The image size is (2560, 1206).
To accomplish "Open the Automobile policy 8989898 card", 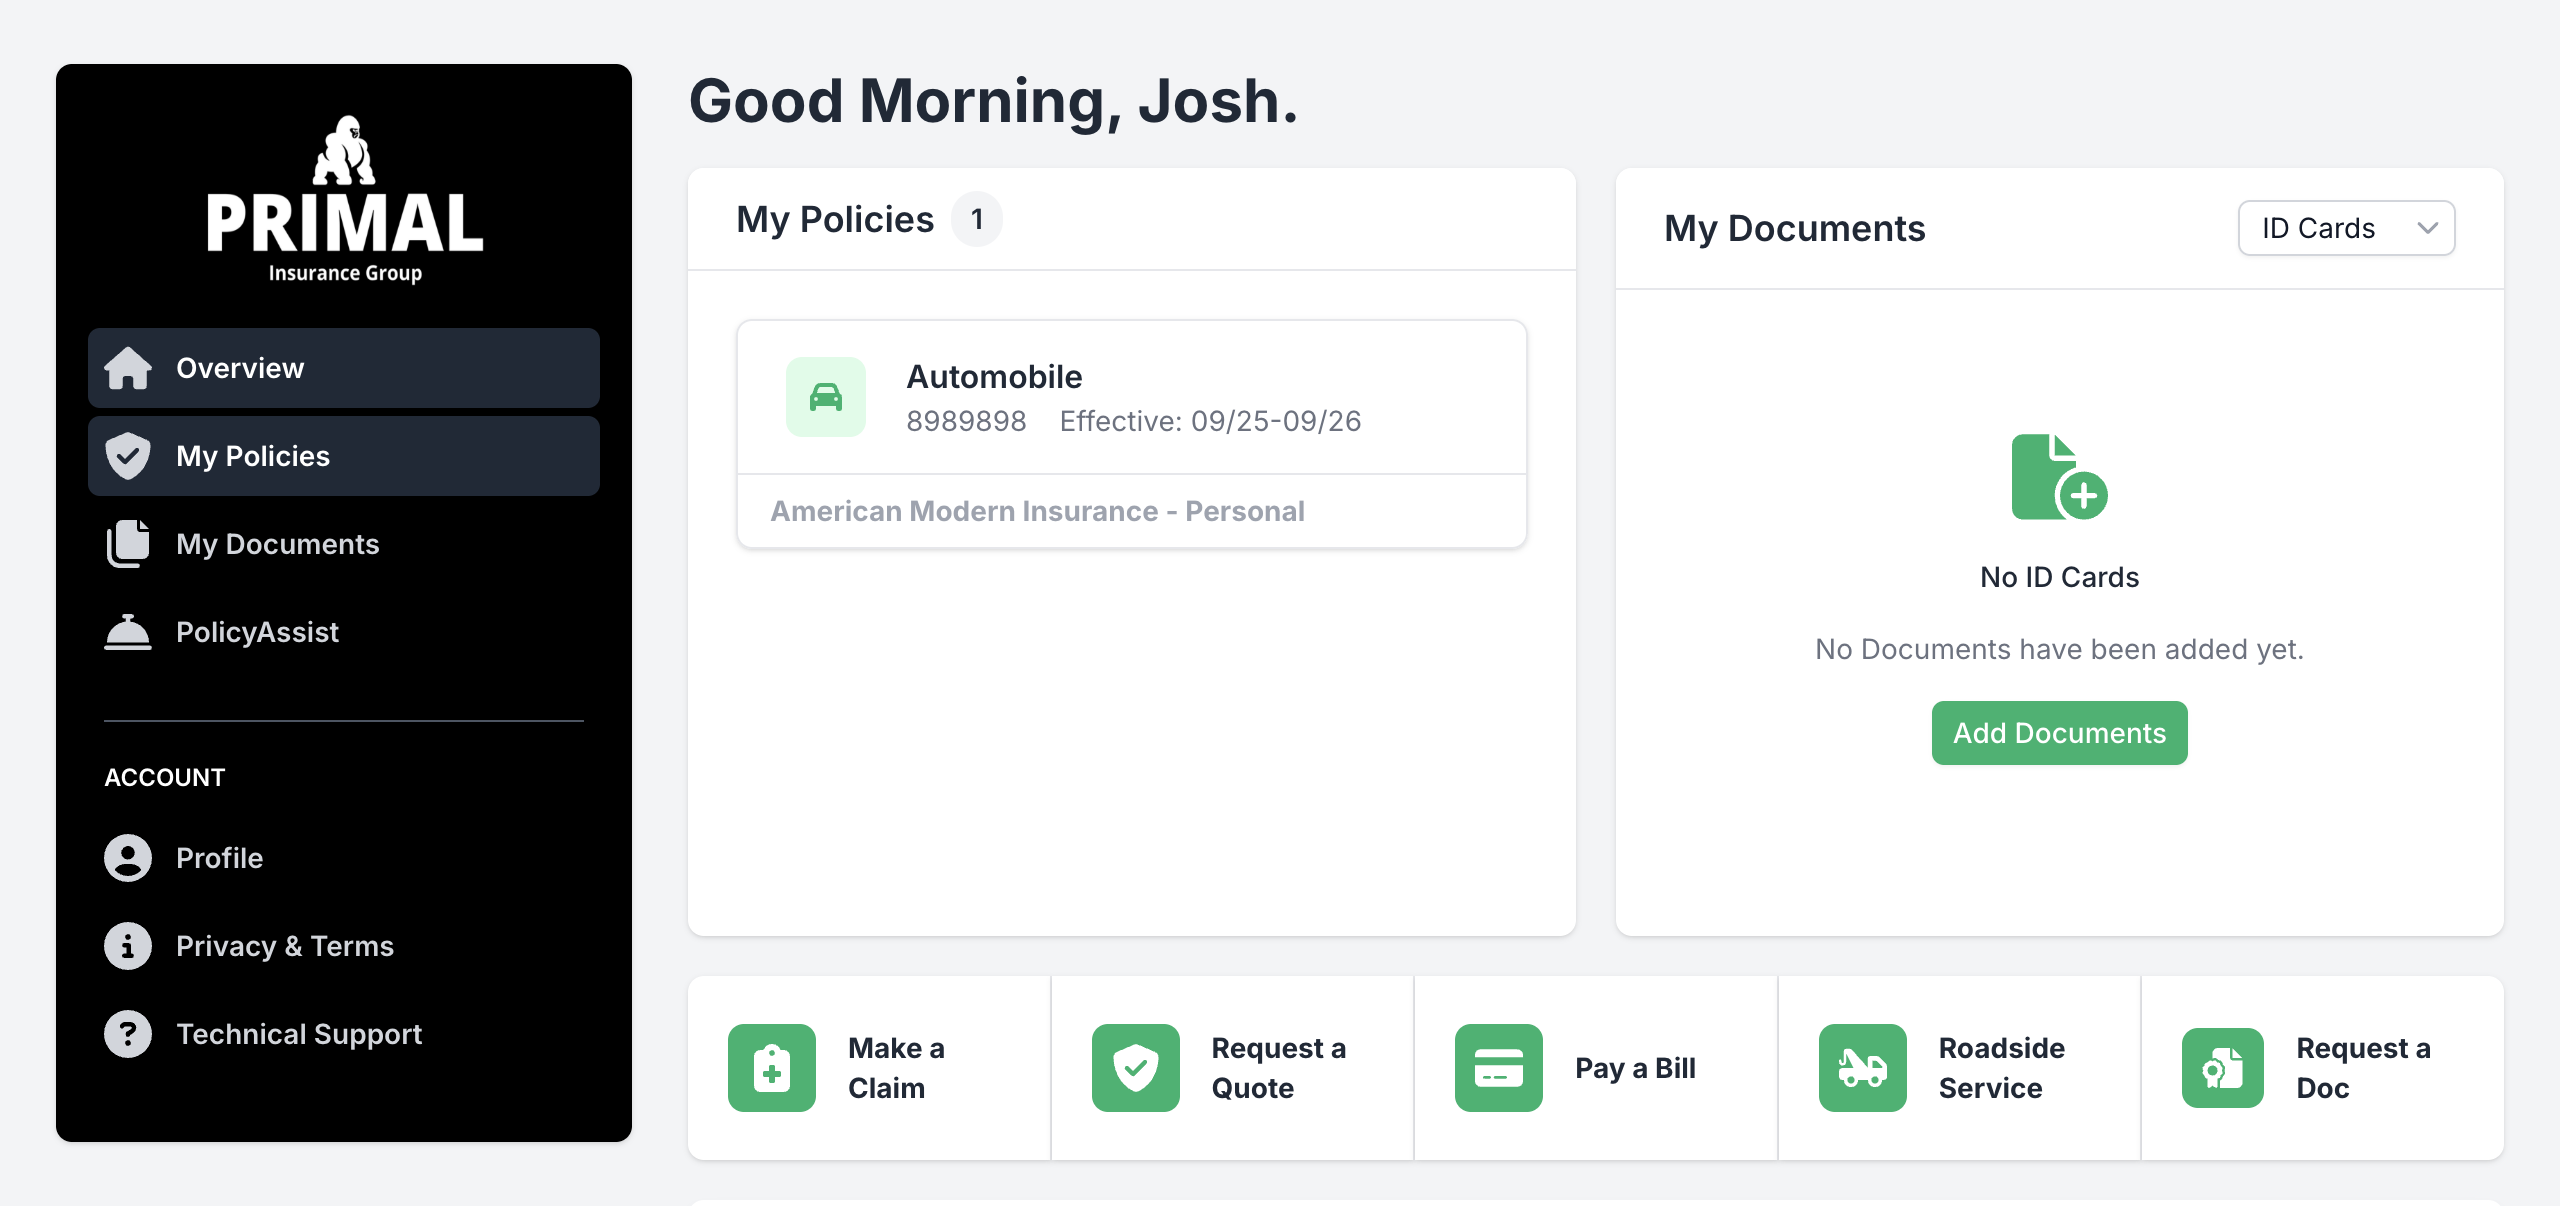I will [1131, 398].
